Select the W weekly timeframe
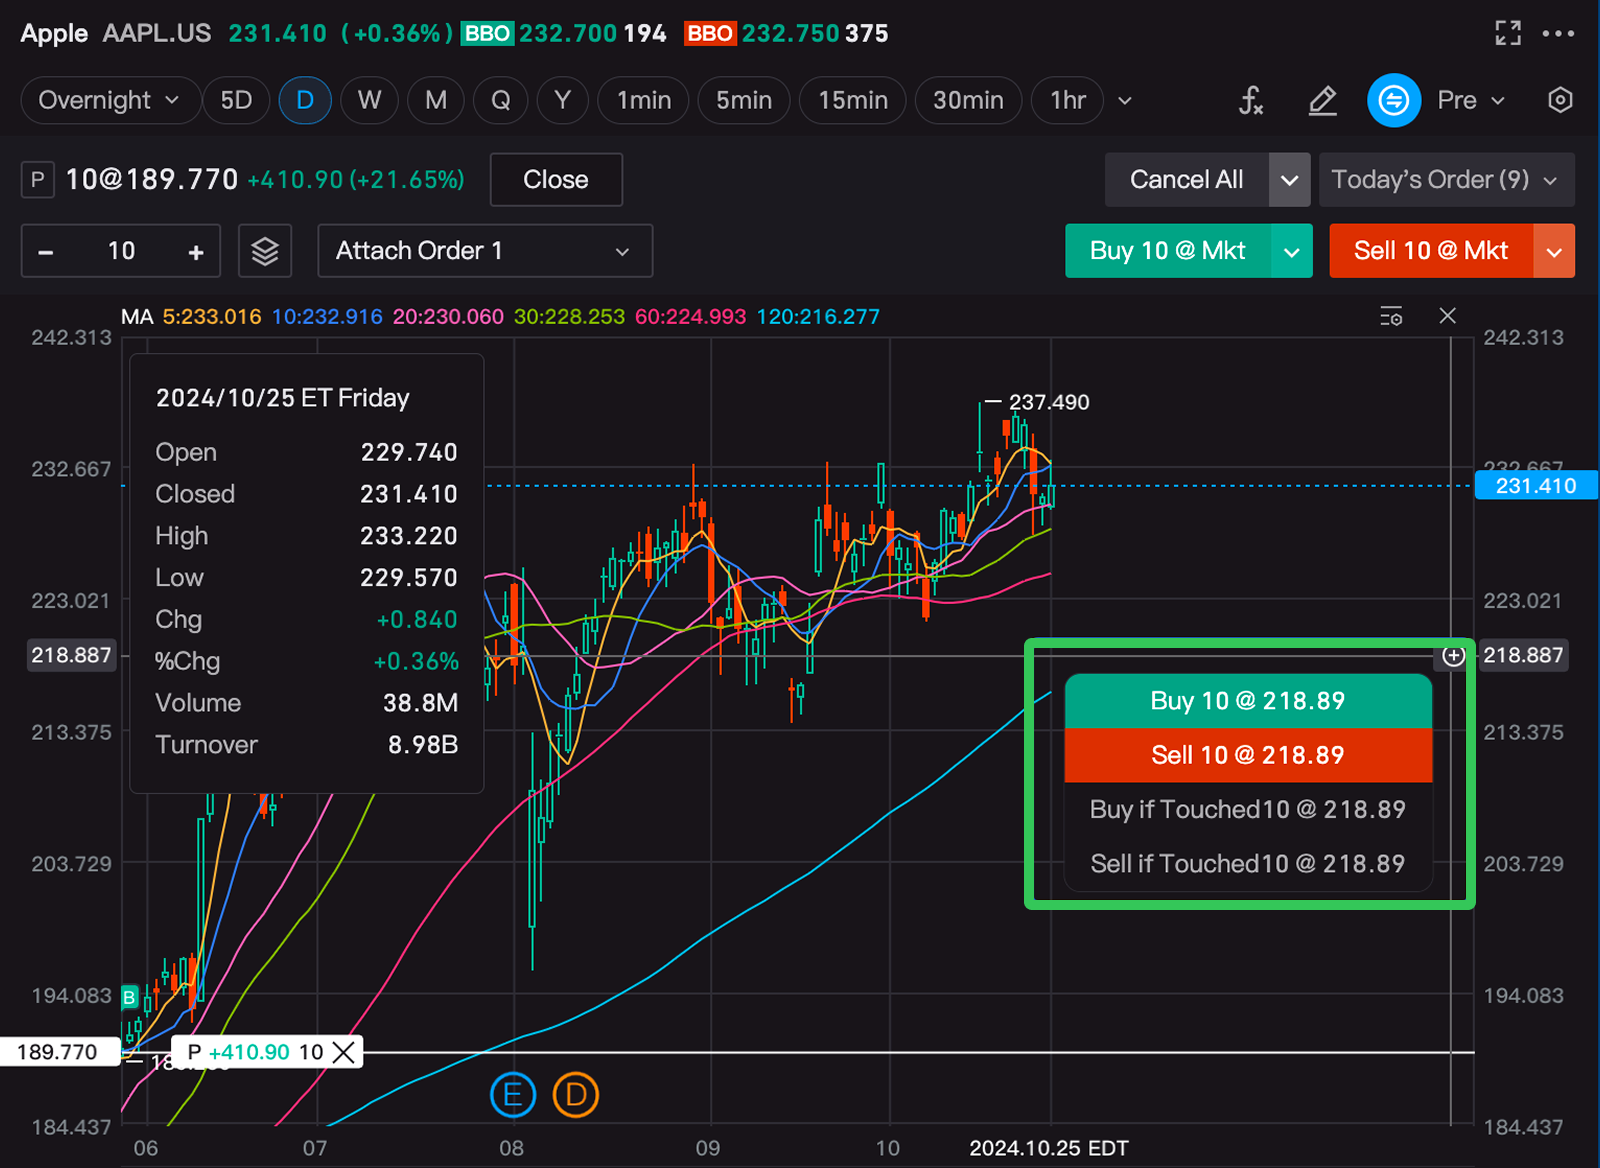This screenshot has height=1168, width=1600. point(369,100)
